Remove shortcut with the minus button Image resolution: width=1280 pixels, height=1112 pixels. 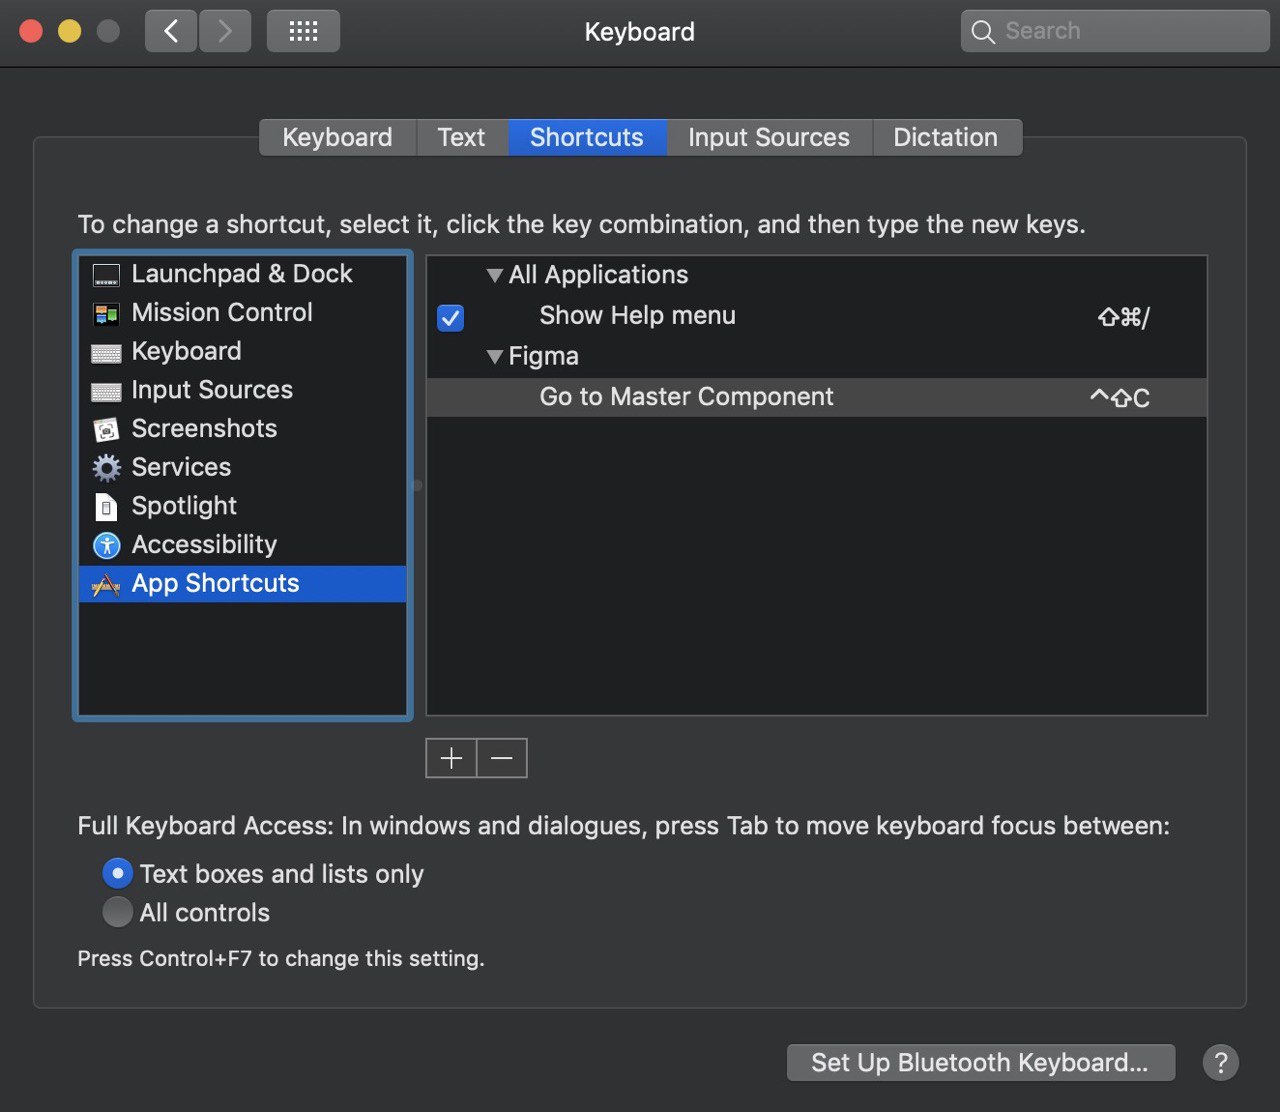click(x=502, y=758)
